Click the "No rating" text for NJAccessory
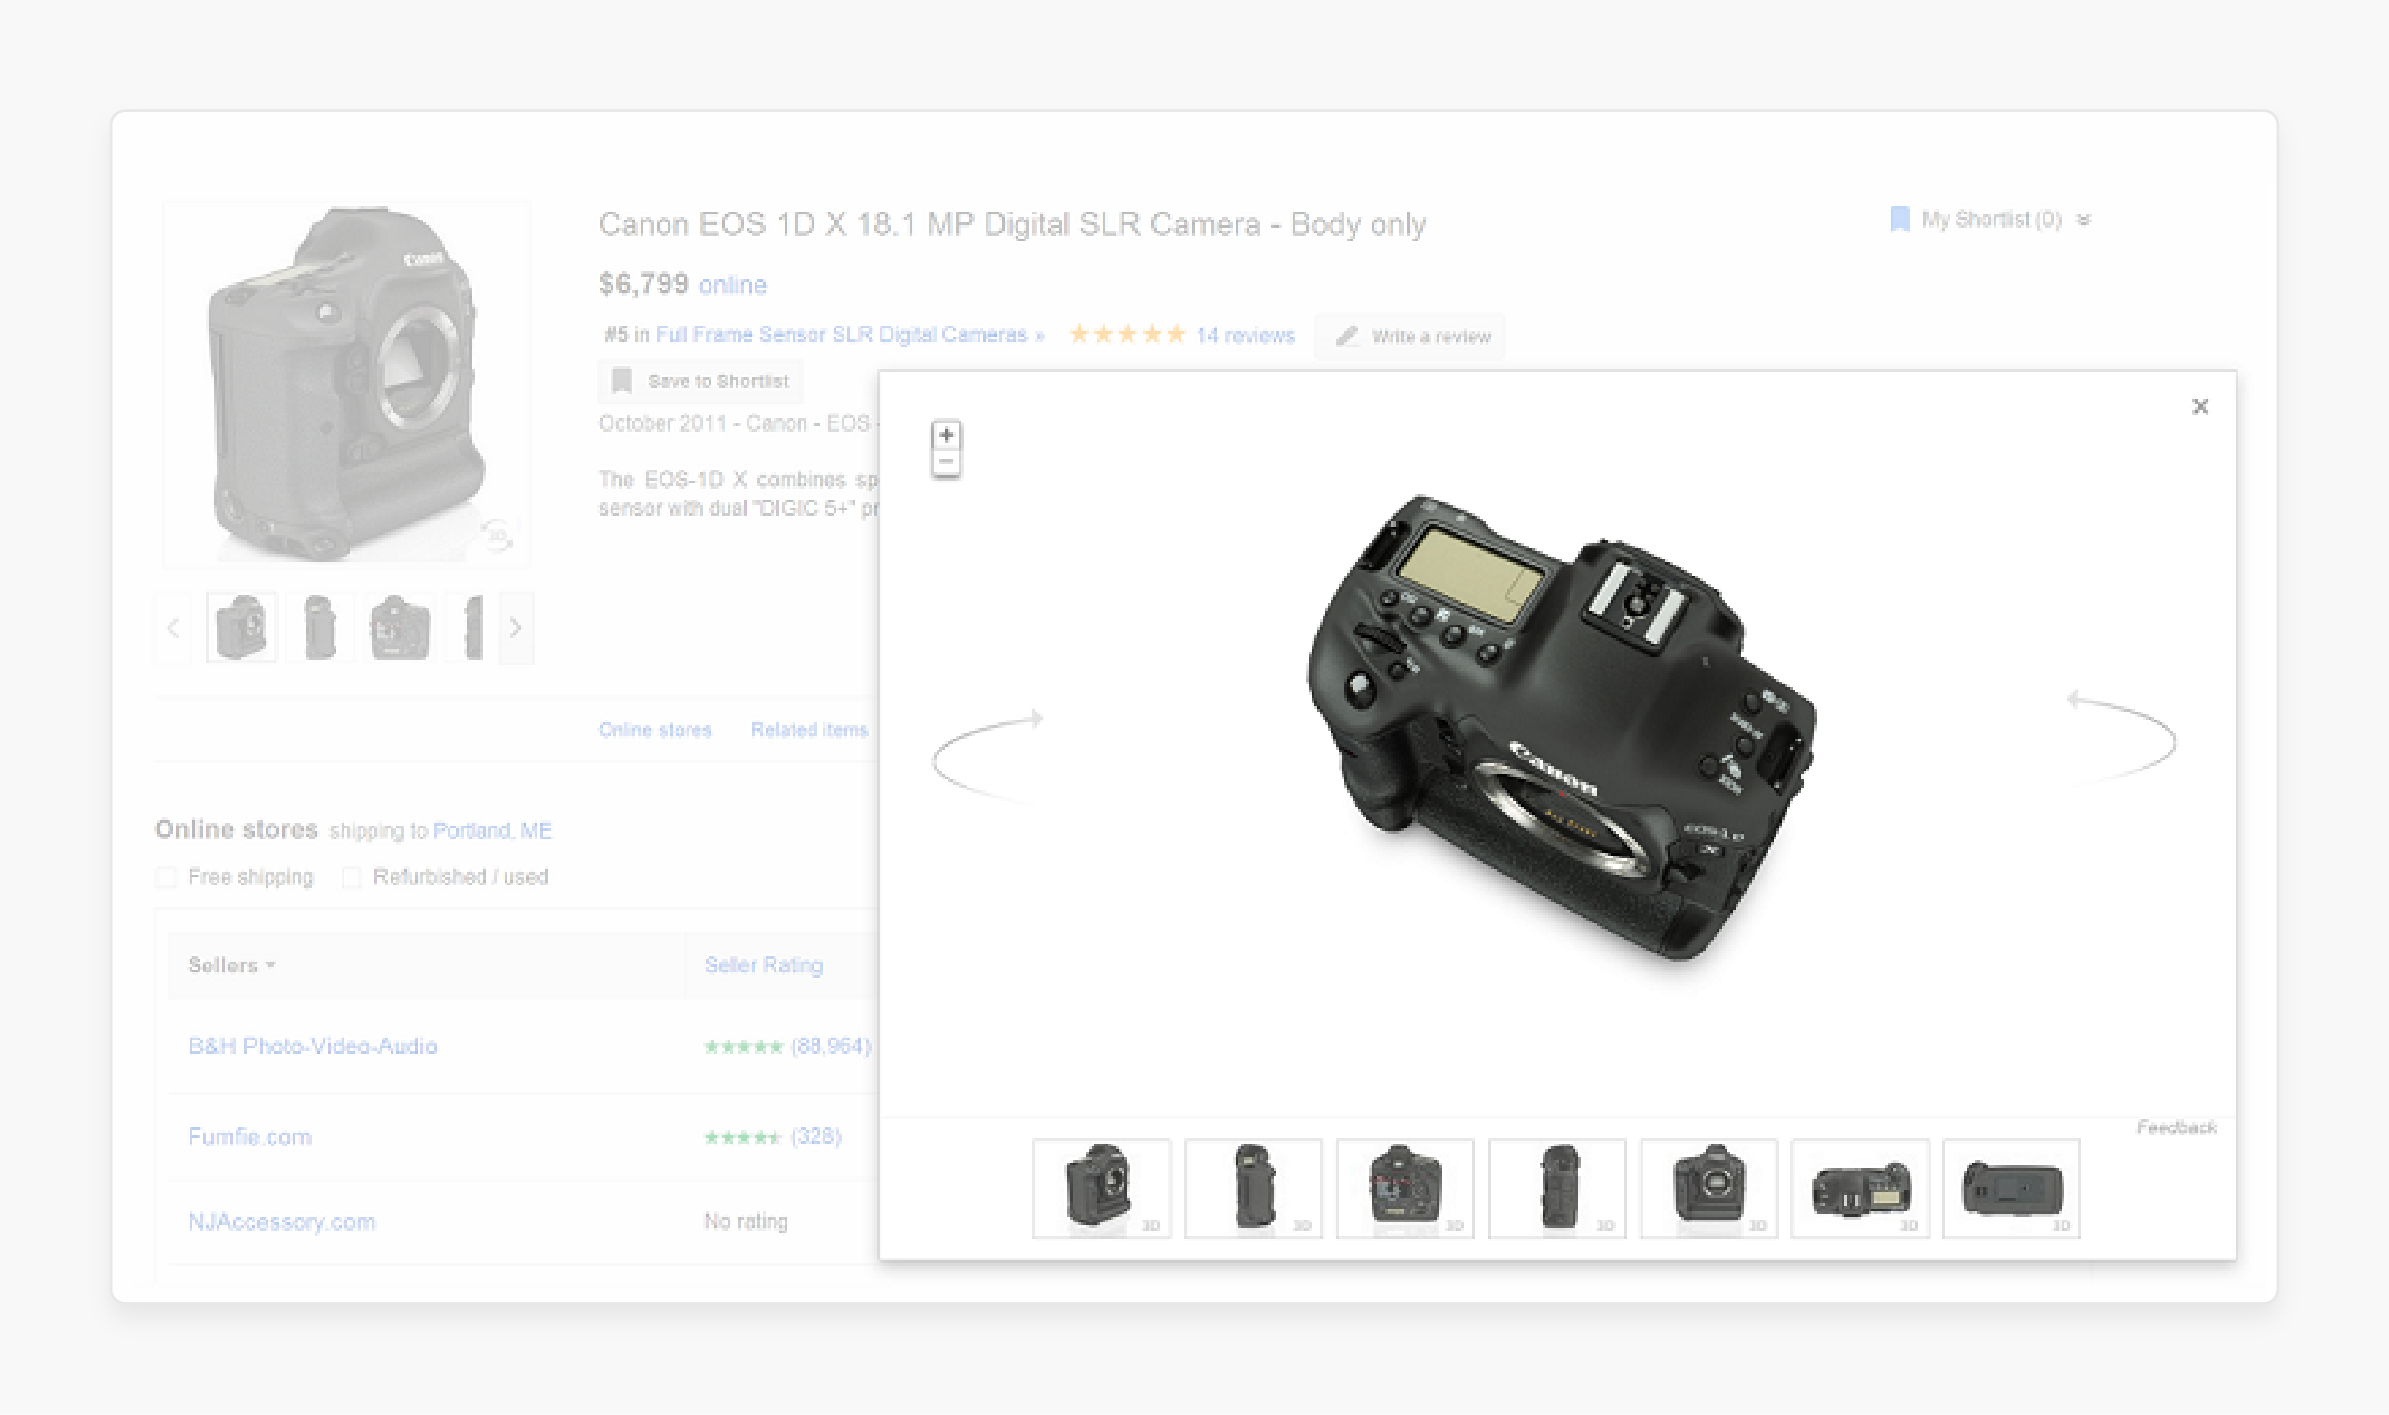This screenshot has width=2389, height=1415. pos(746,1222)
